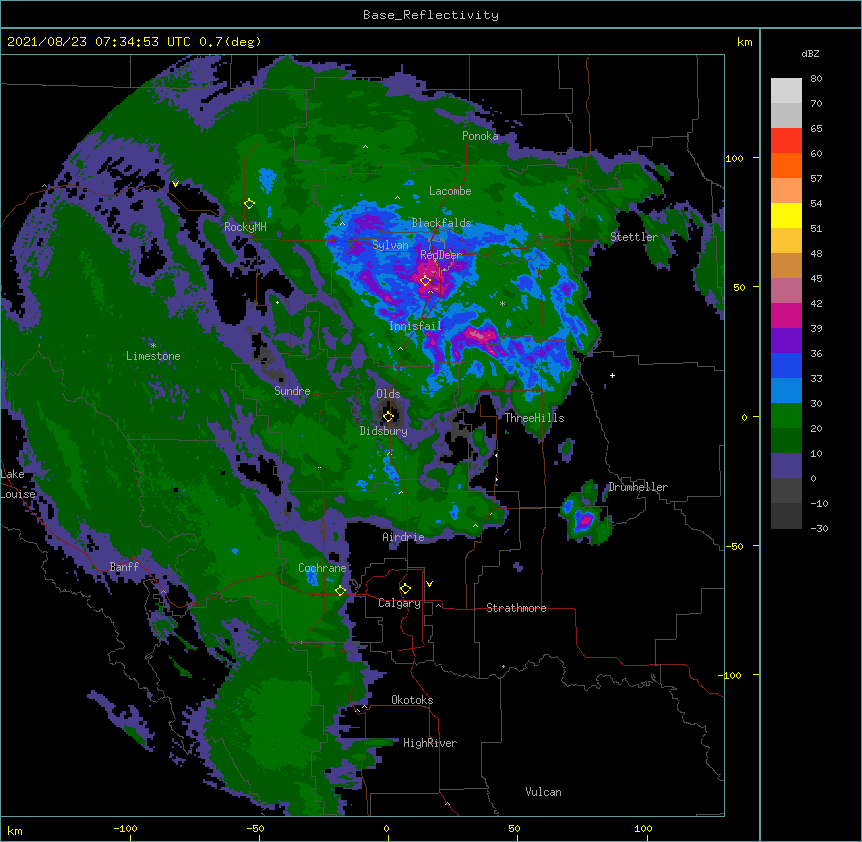Select the Calgary city label
The width and height of the screenshot is (862, 842).
(399, 603)
